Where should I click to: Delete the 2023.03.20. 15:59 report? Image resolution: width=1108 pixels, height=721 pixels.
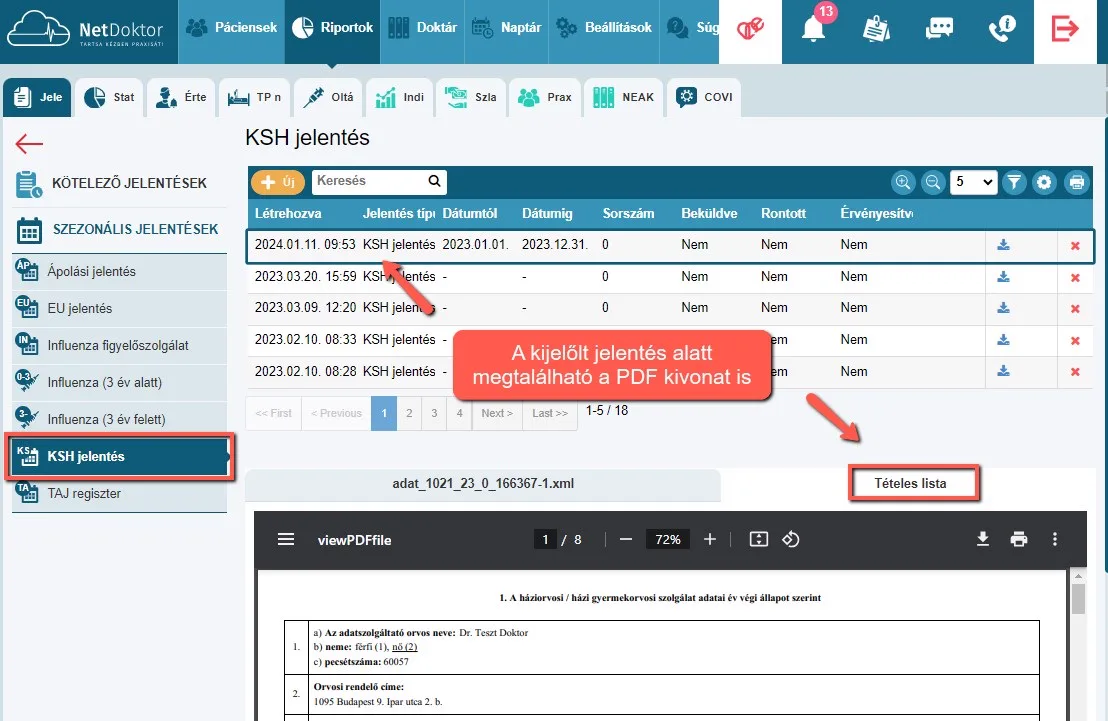(1075, 278)
